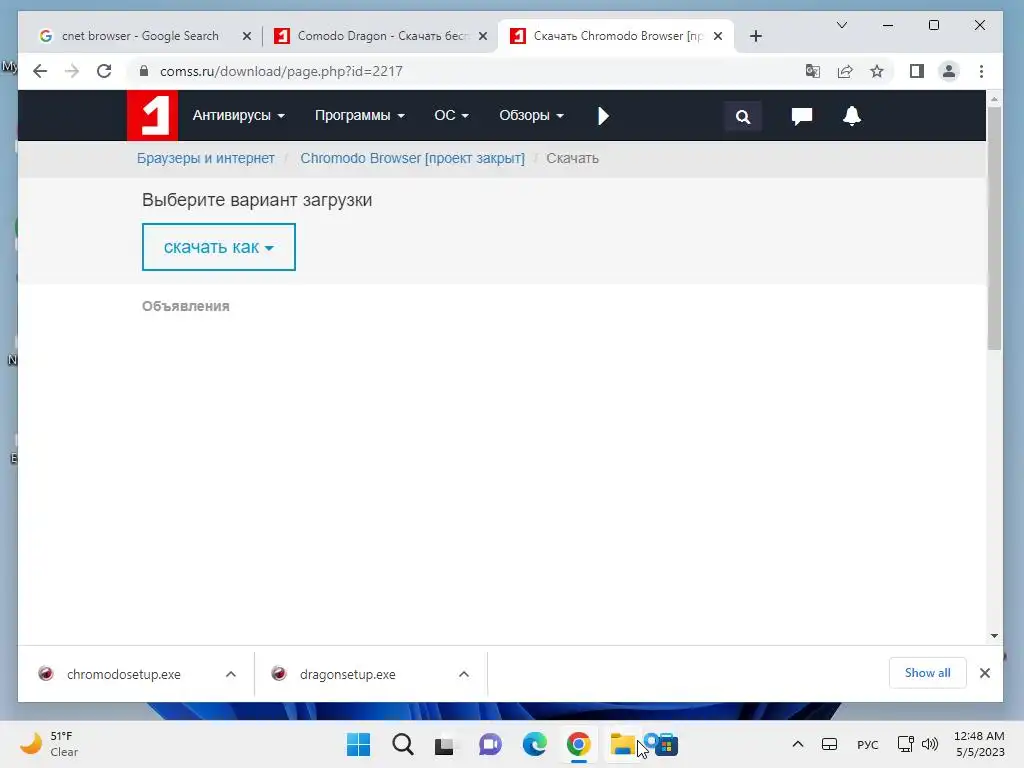Viewport: 1024px width, 768px height.
Task: Show hidden system tray icons
Action: 798,744
